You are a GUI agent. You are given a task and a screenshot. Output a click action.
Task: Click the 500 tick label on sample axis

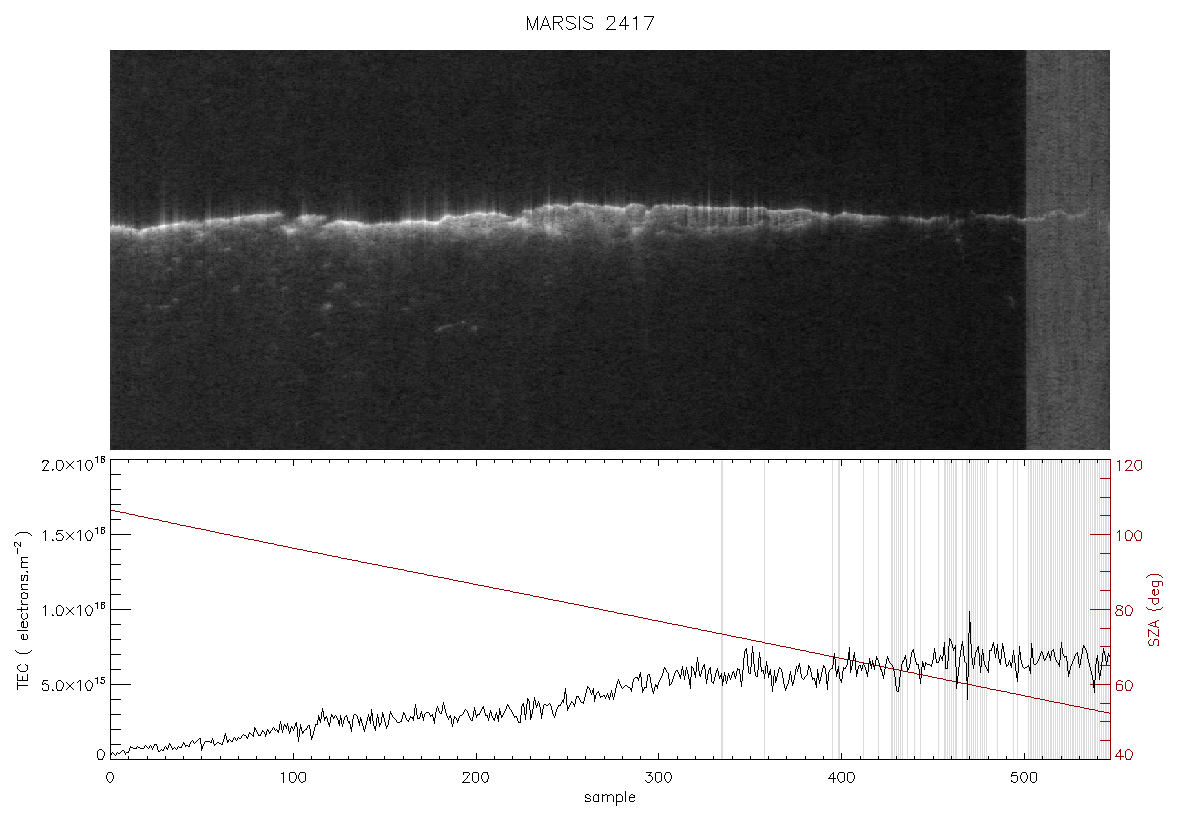1023,777
